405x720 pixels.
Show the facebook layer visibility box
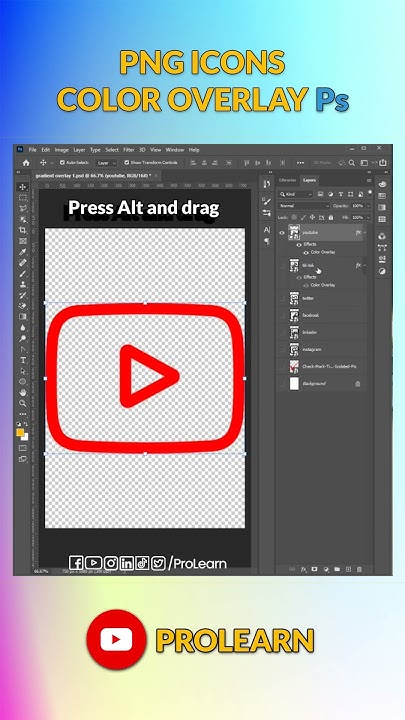(282, 315)
